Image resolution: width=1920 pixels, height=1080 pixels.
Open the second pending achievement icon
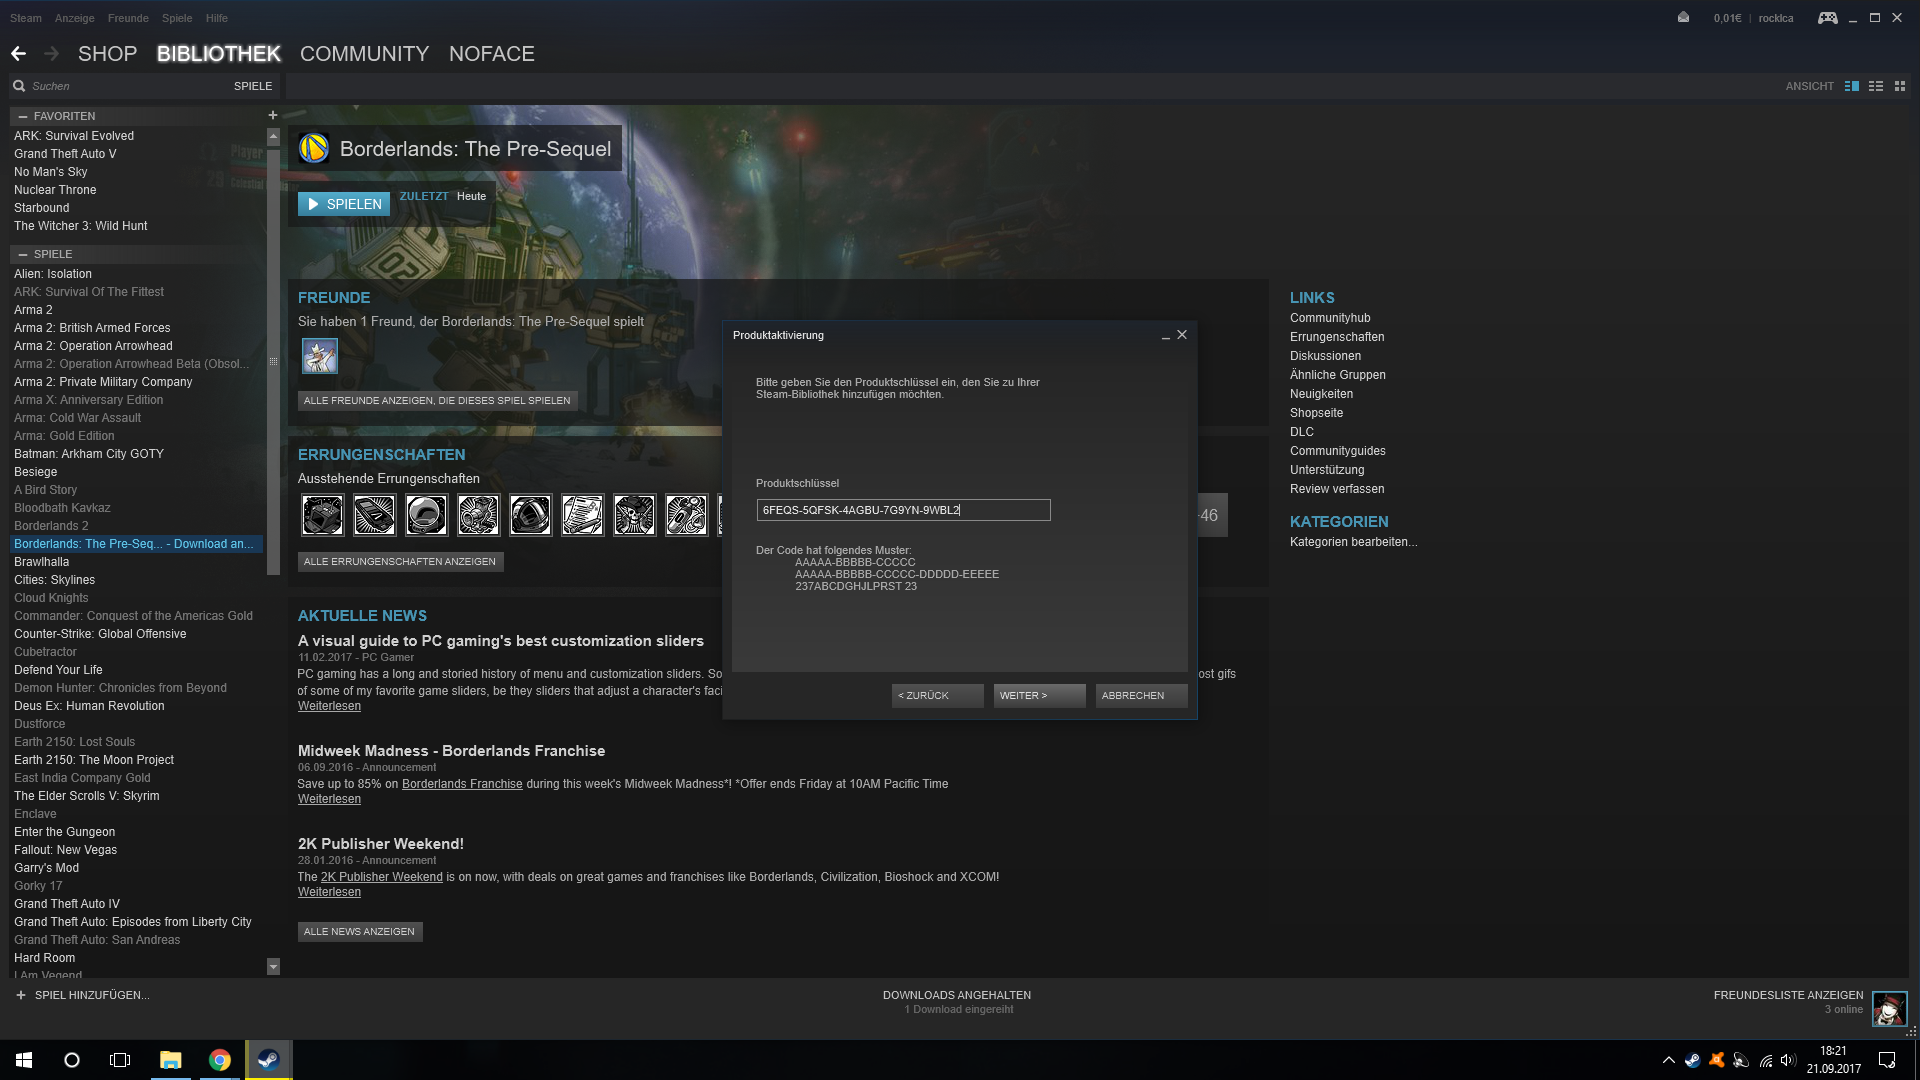[x=374, y=515]
